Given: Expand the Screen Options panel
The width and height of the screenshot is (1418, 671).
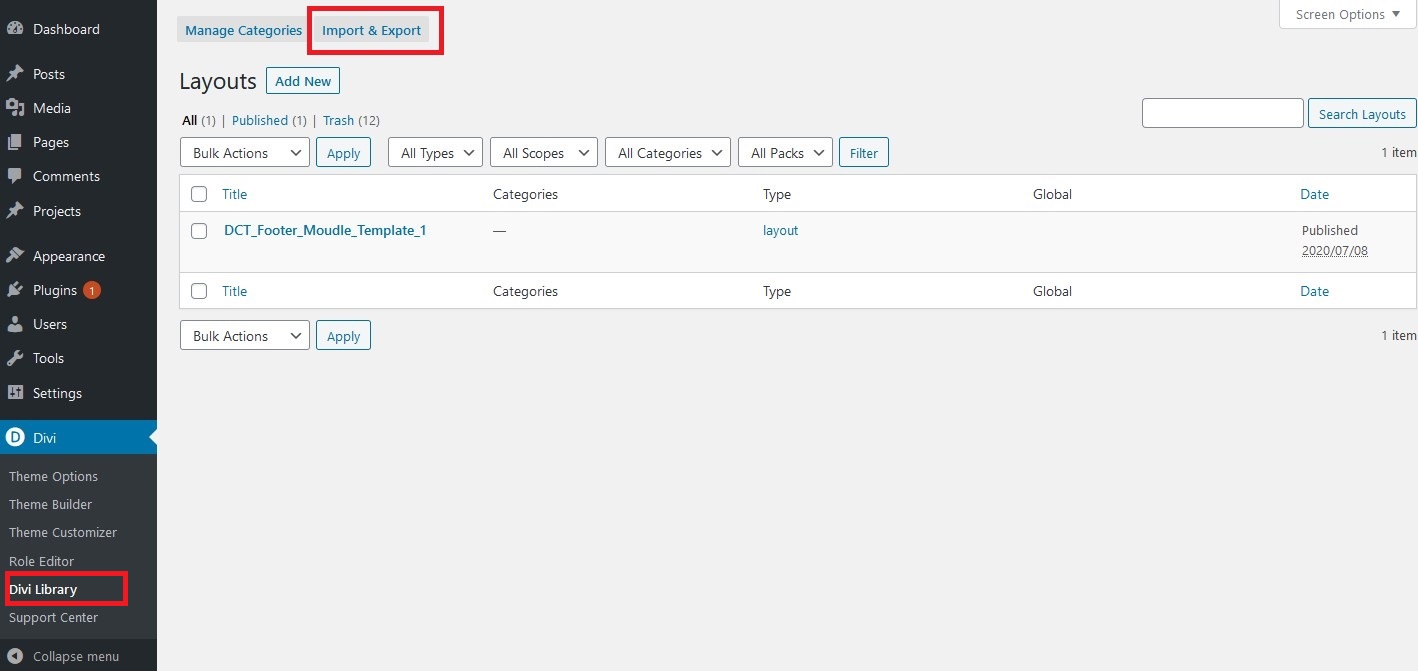Looking at the screenshot, I should click(x=1348, y=14).
